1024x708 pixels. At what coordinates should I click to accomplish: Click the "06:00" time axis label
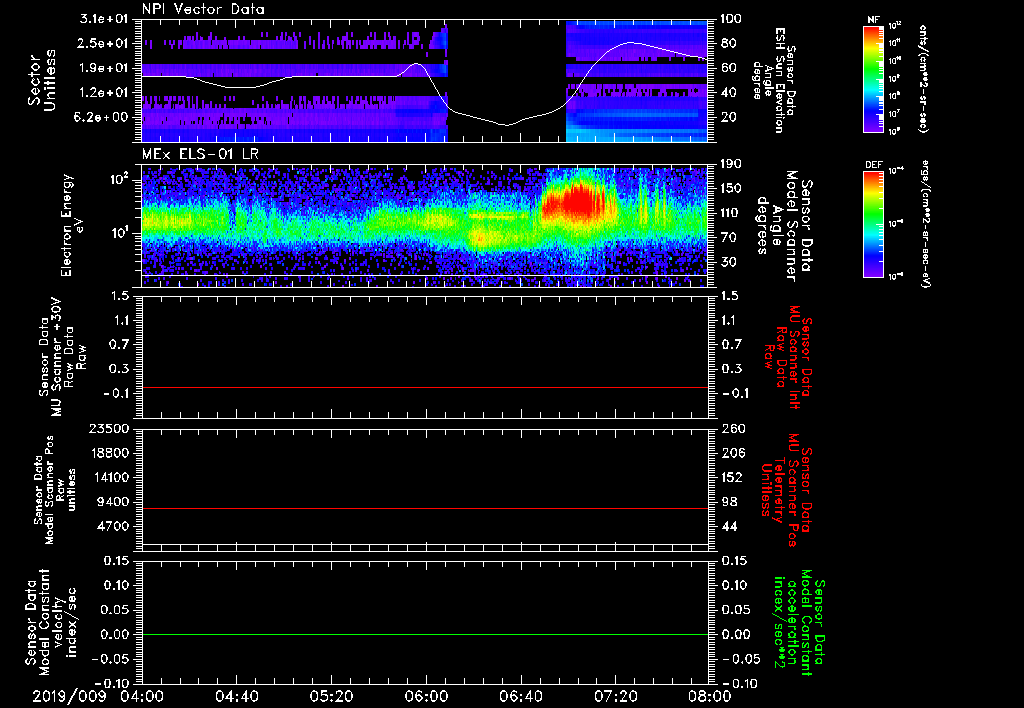[x=425, y=696]
